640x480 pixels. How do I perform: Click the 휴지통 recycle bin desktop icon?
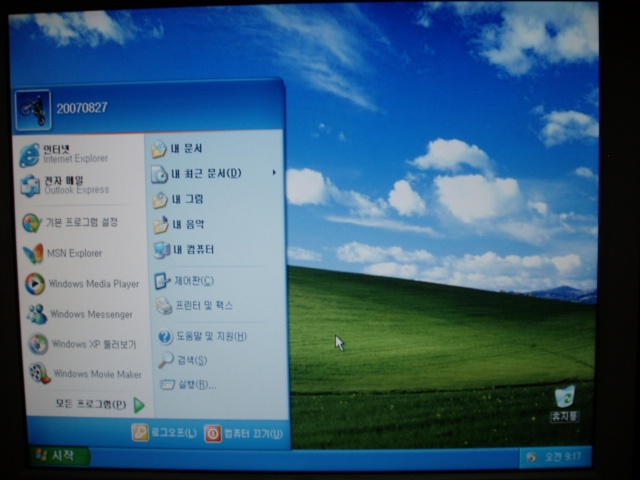tap(565, 396)
